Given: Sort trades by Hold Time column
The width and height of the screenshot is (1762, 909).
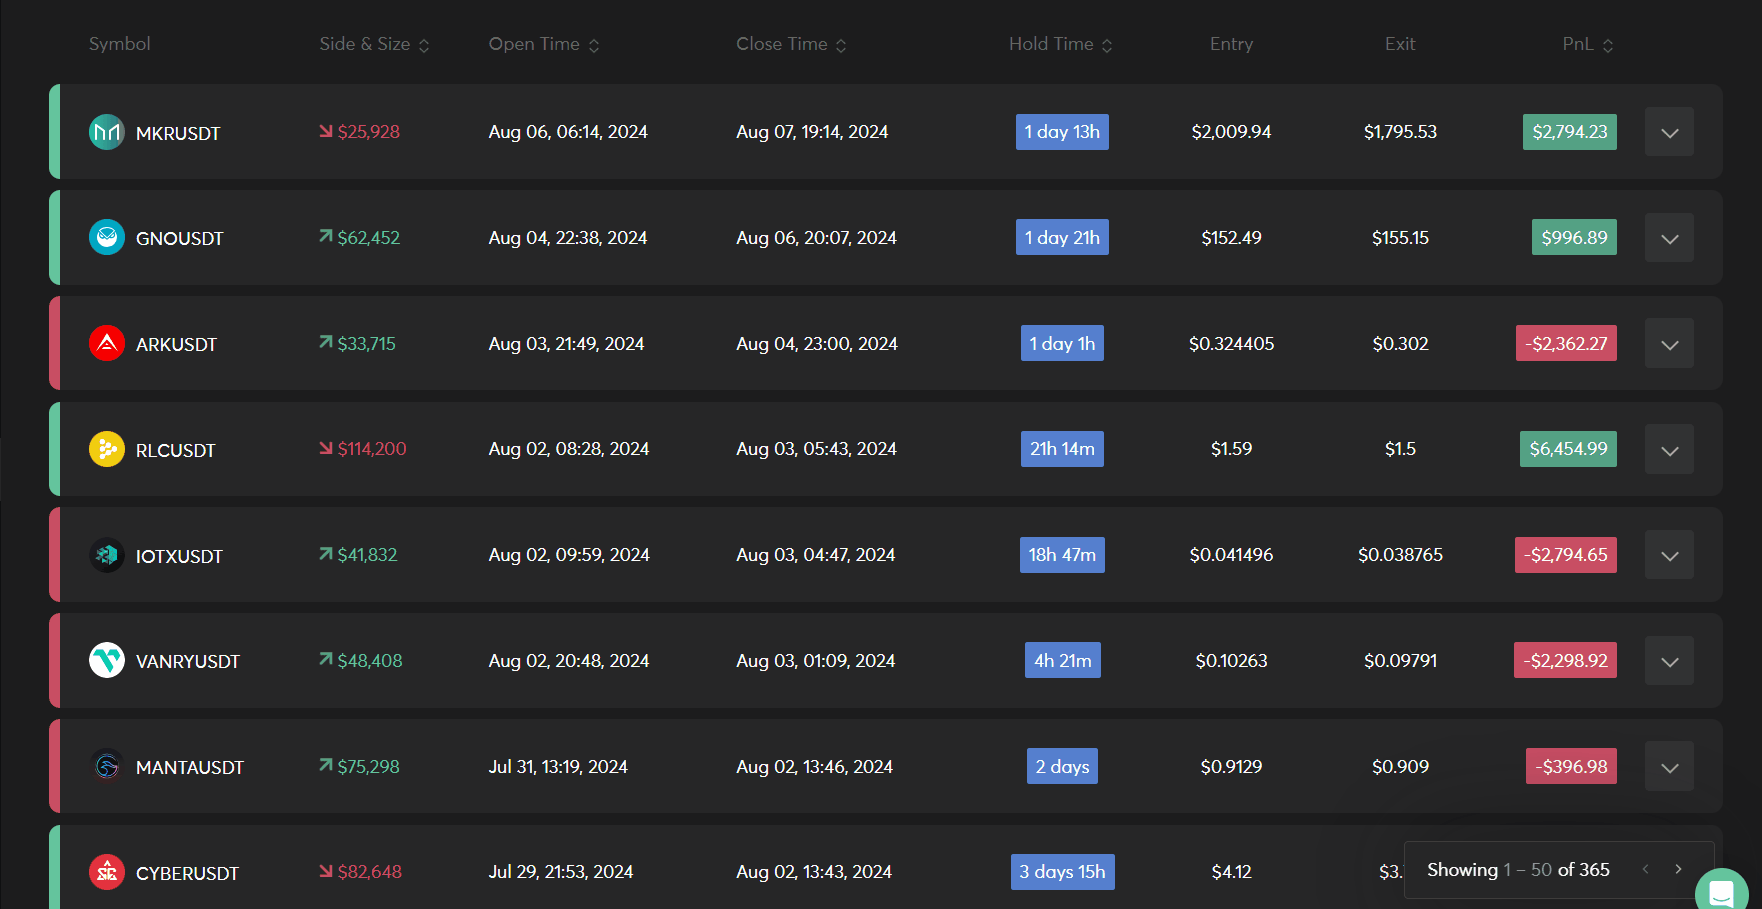Looking at the screenshot, I should pos(1060,45).
